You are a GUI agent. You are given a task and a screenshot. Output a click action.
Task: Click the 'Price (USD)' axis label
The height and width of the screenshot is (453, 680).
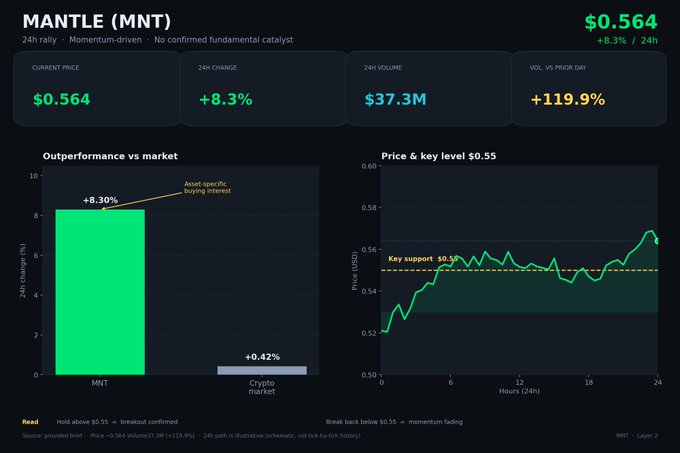pos(355,271)
